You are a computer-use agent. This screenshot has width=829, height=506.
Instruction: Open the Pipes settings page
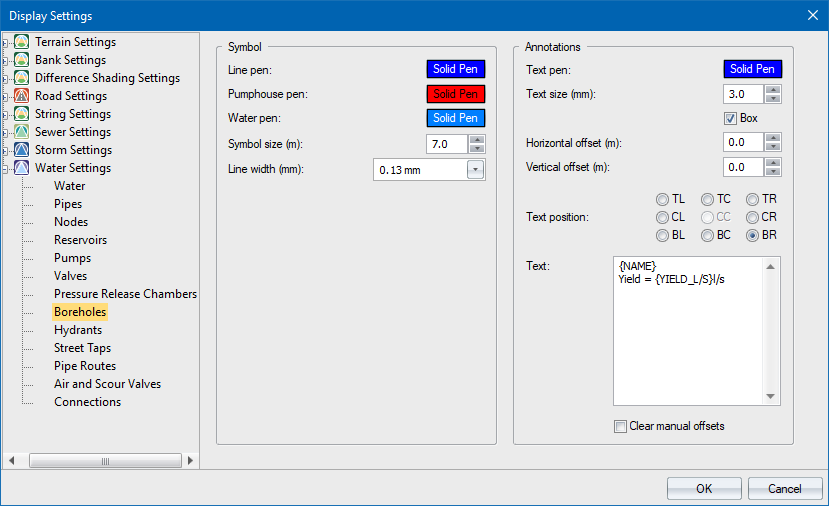pyautogui.click(x=68, y=204)
